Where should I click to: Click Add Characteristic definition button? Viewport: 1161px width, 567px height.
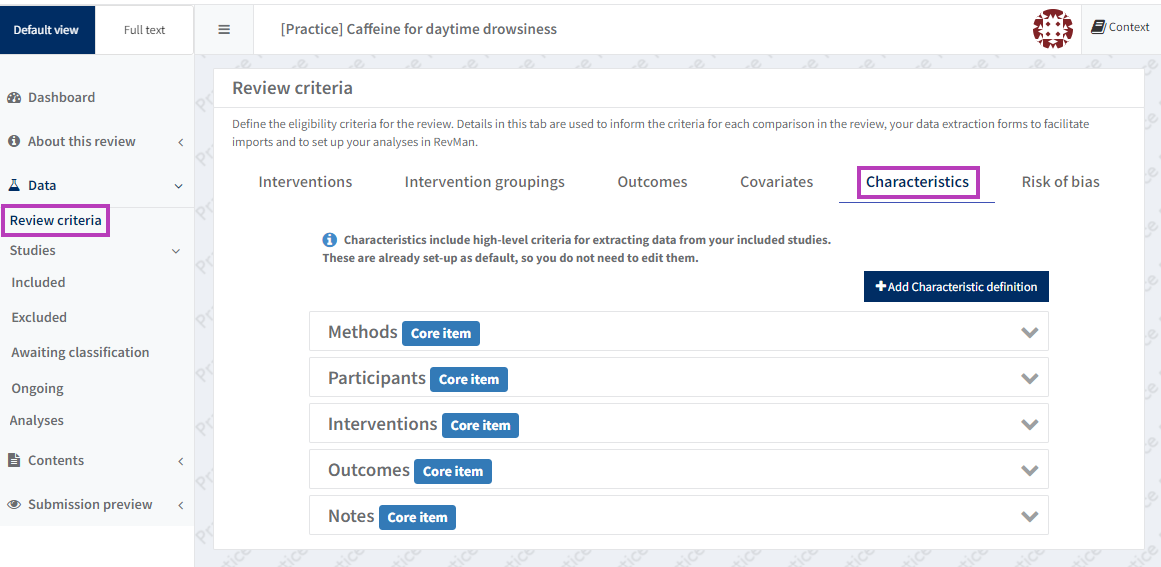point(956,286)
